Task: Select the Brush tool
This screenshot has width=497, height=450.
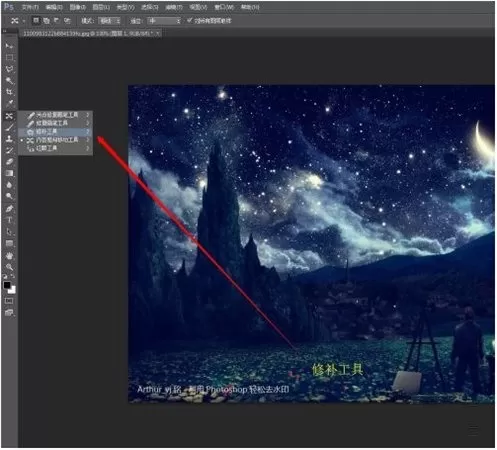Action: click(9, 127)
